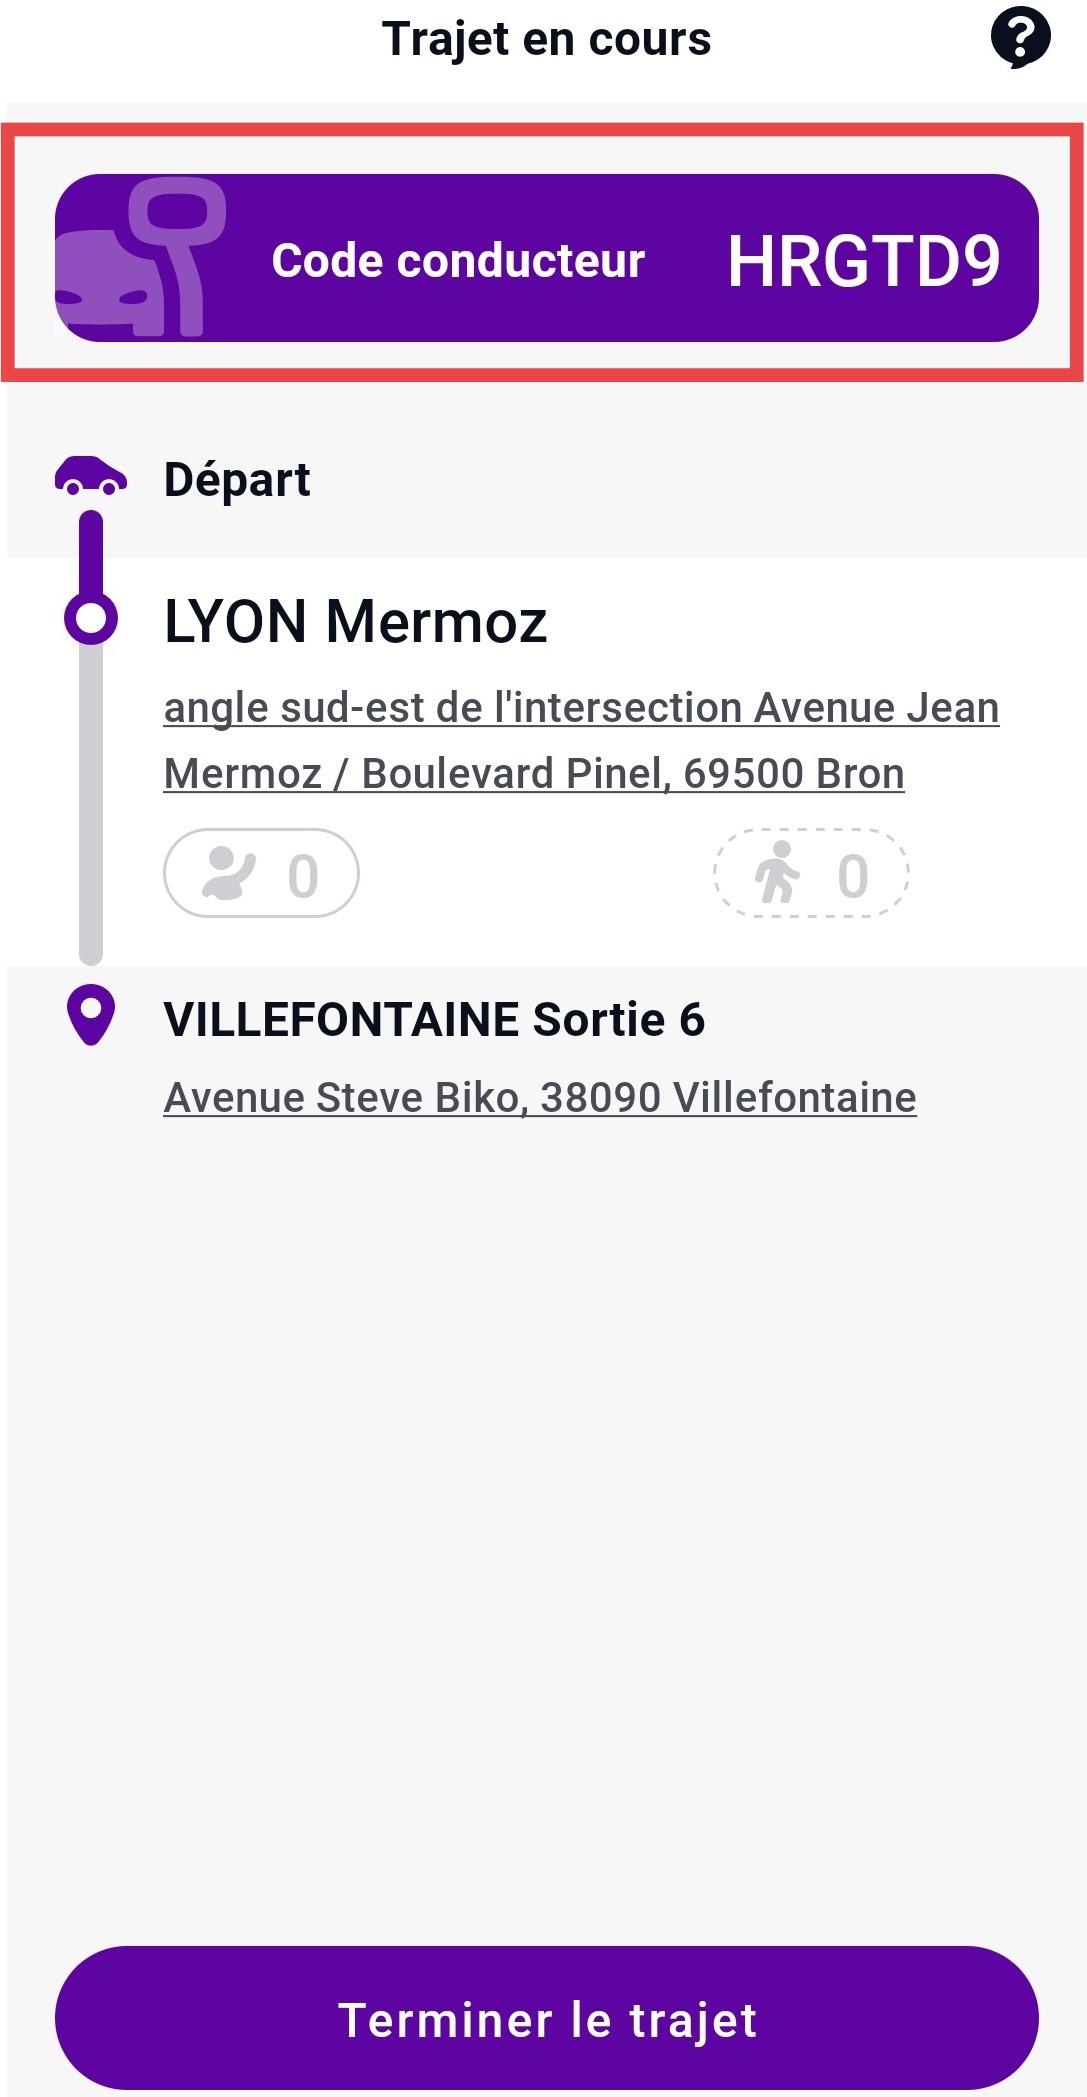
Task: Click the Code conducteur label
Action: 458,261
